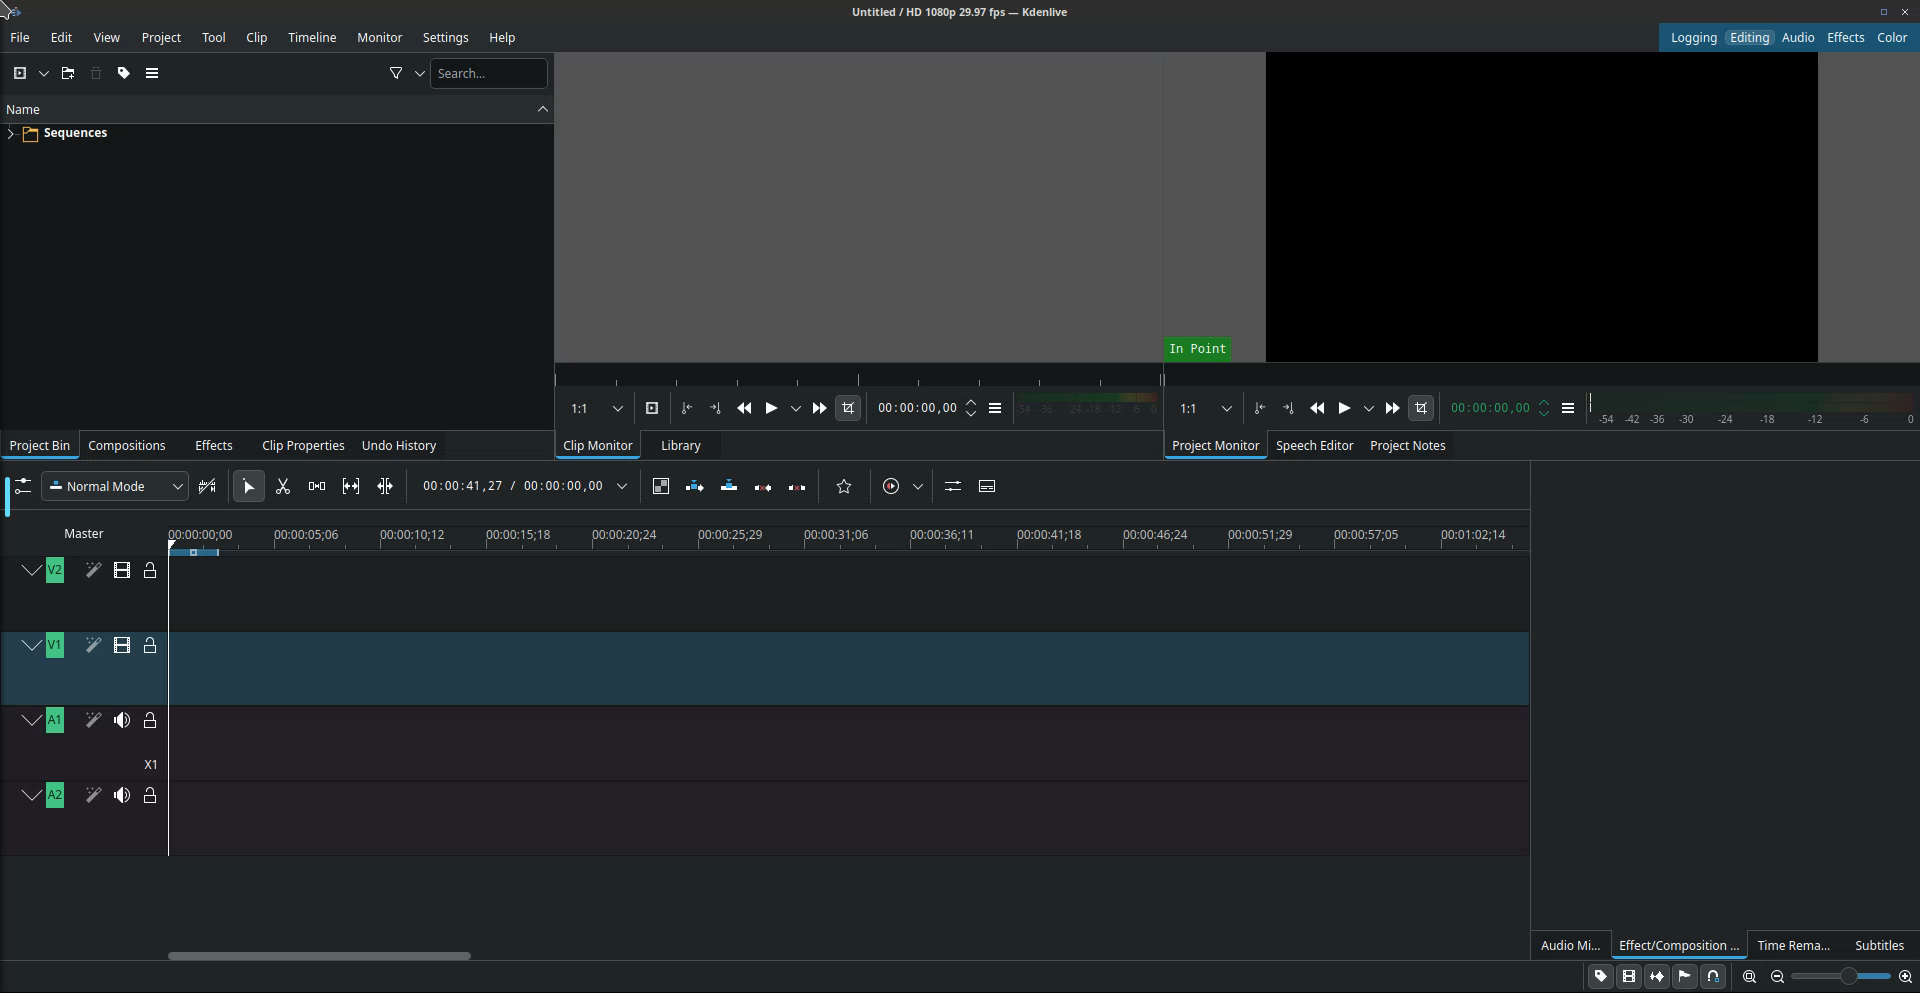Switch to the Color workspace layout

click(x=1892, y=38)
